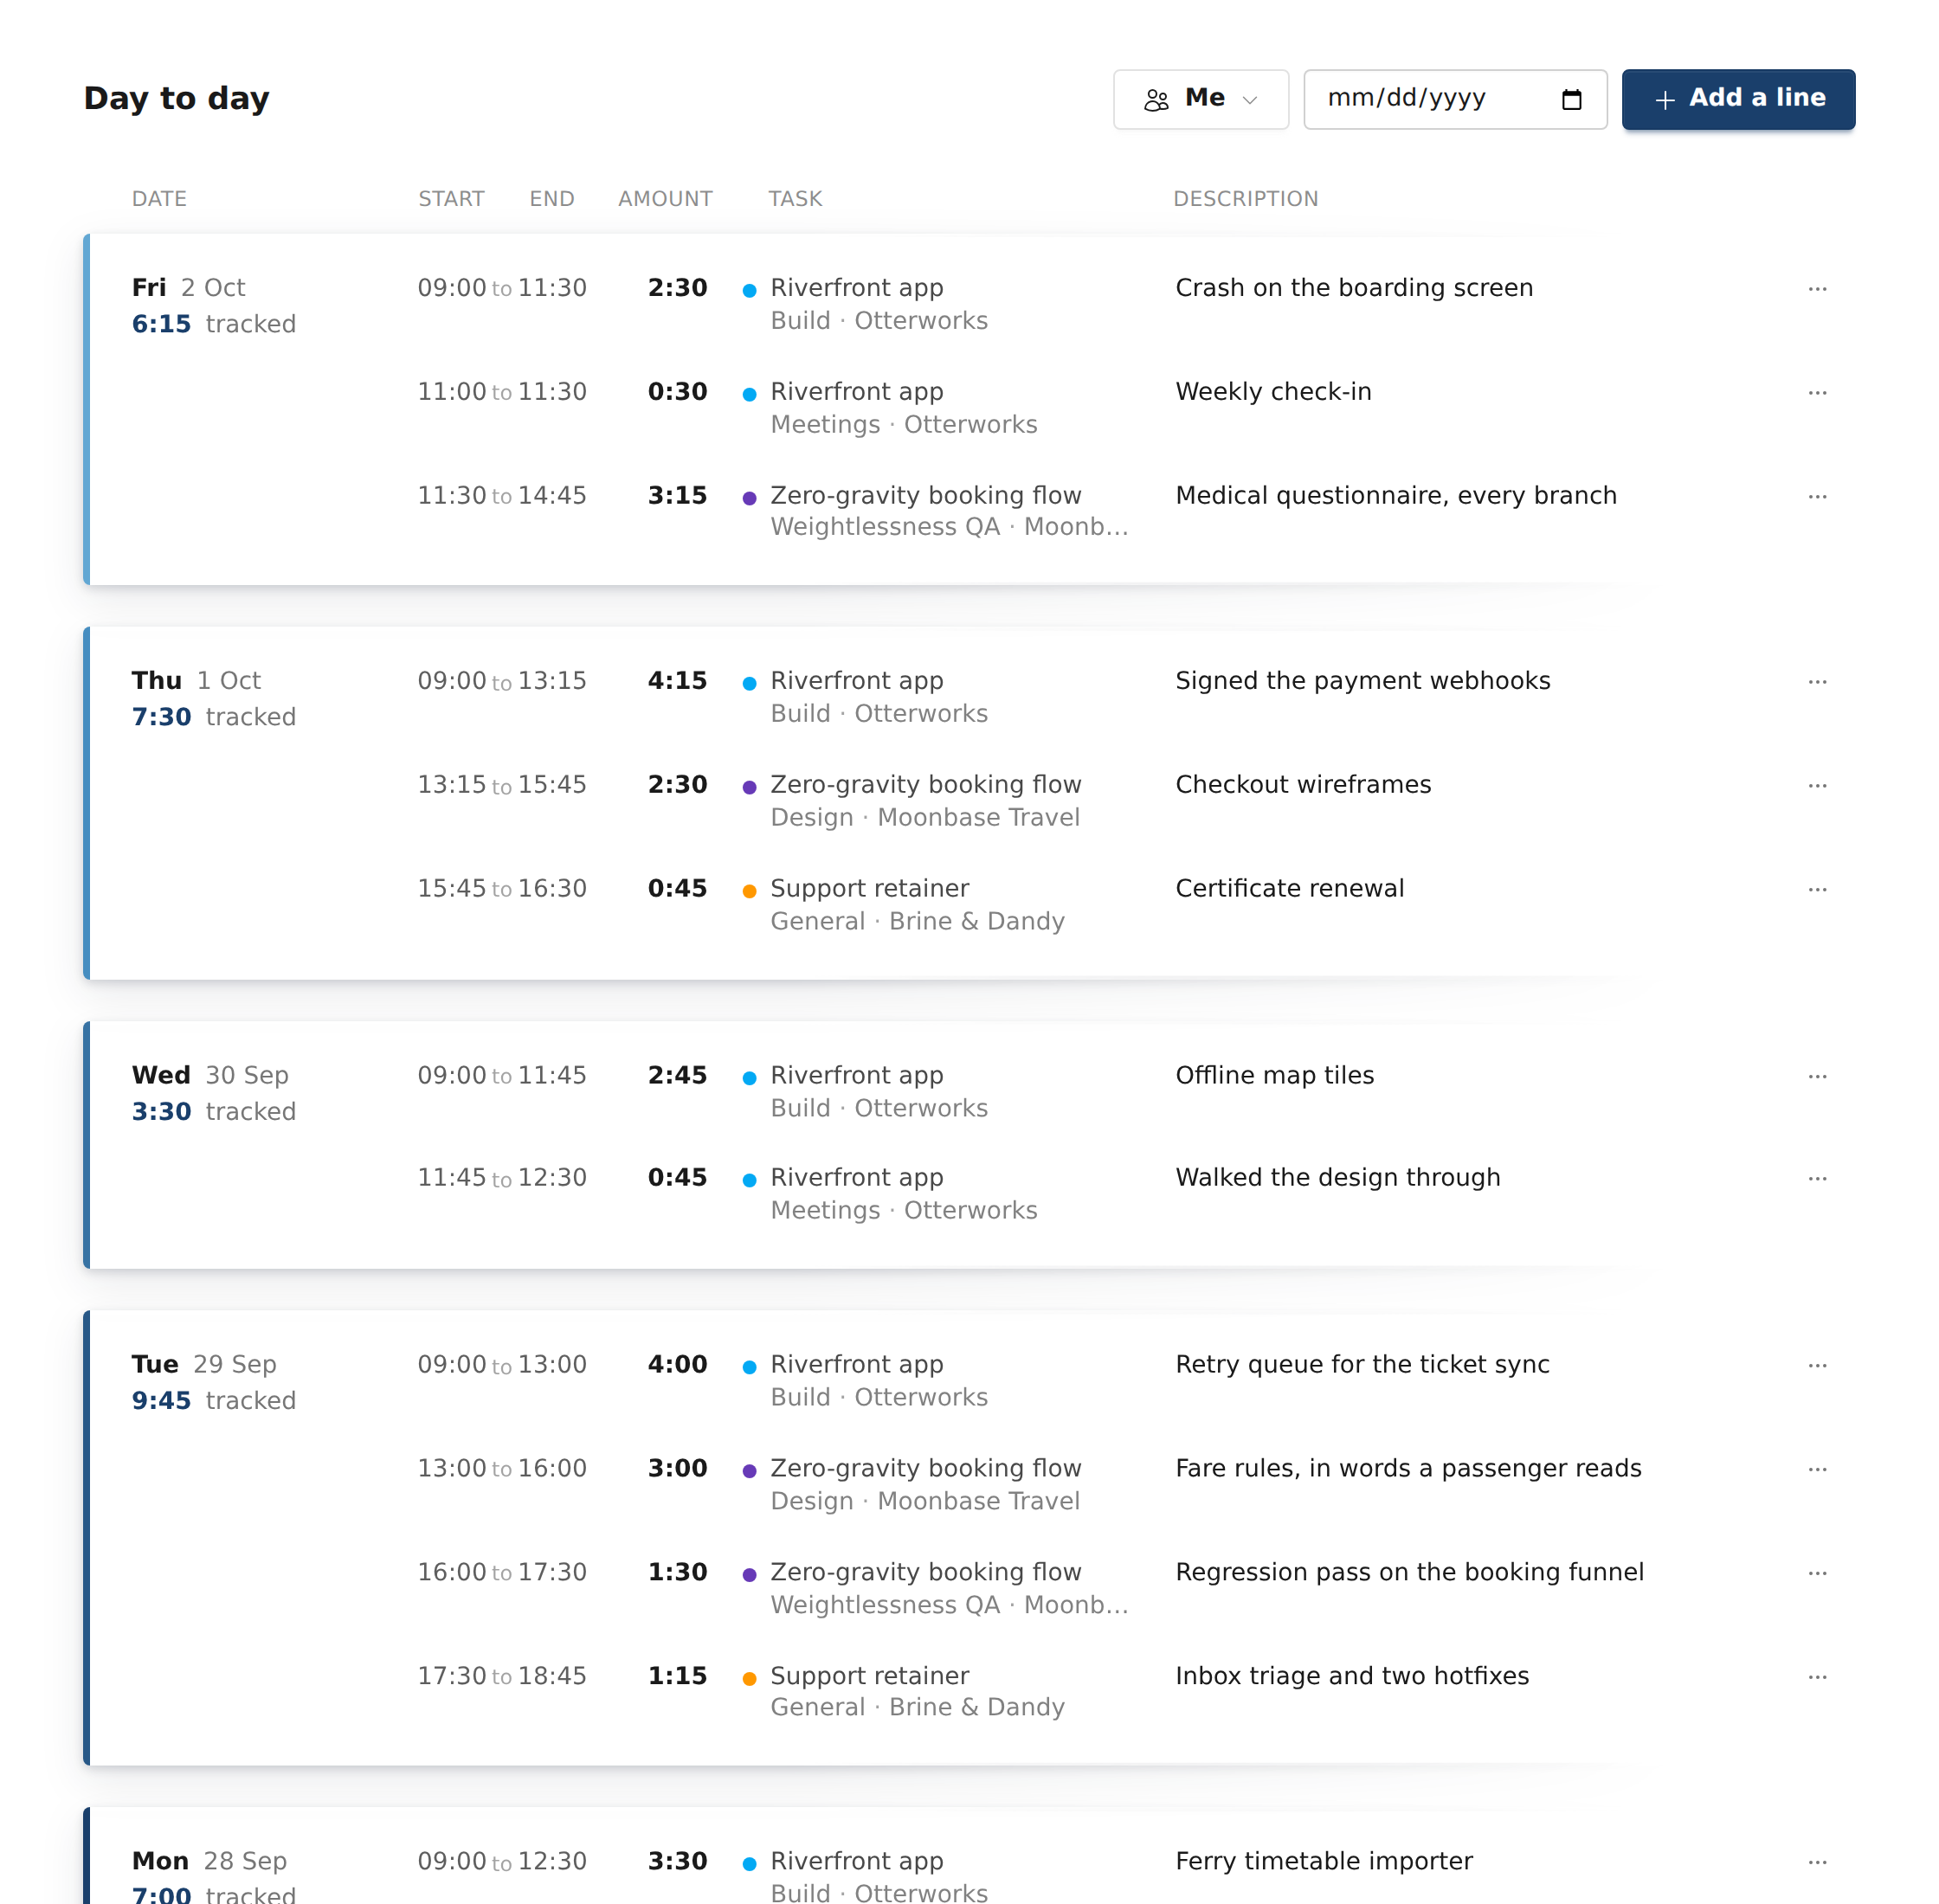Open more options for Medical questionnaire entry
This screenshot has width=1939, height=1904.
[x=1817, y=497]
